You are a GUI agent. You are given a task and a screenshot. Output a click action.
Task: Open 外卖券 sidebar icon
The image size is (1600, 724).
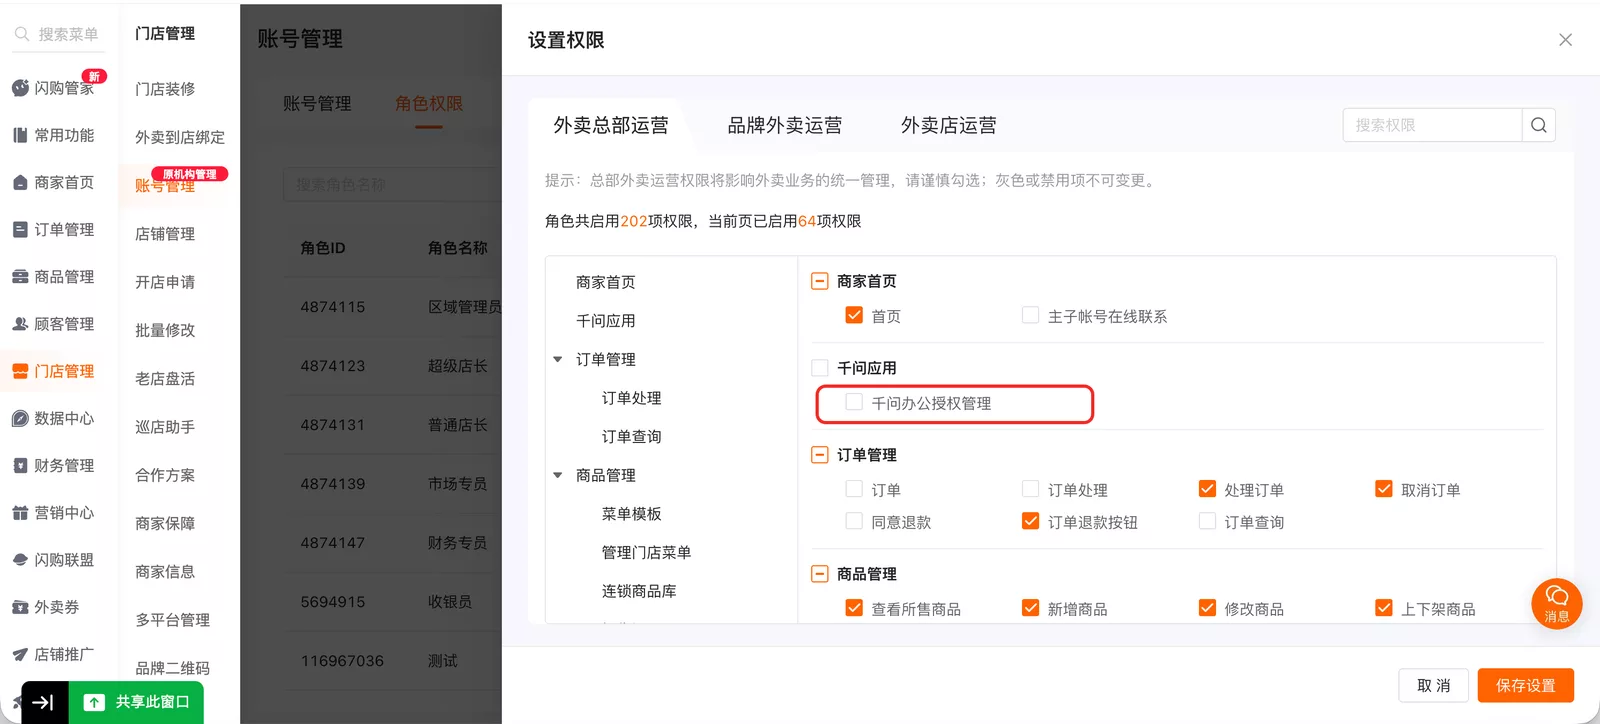coord(20,607)
